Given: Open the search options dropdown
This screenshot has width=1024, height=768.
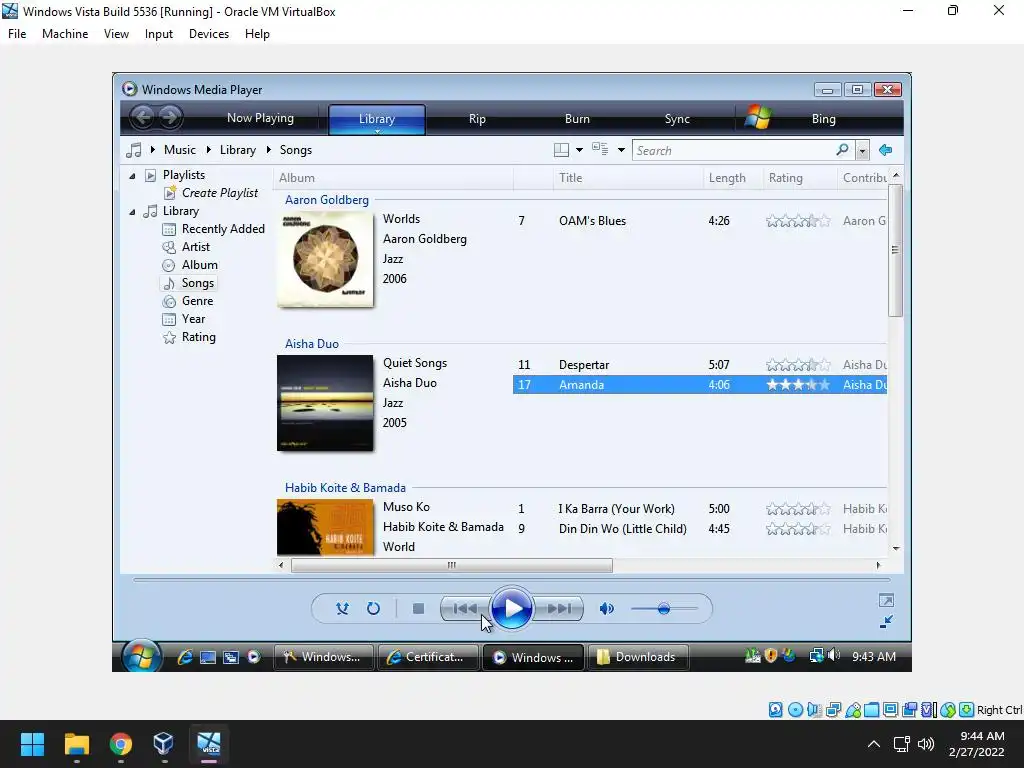Looking at the screenshot, I should point(863,151).
